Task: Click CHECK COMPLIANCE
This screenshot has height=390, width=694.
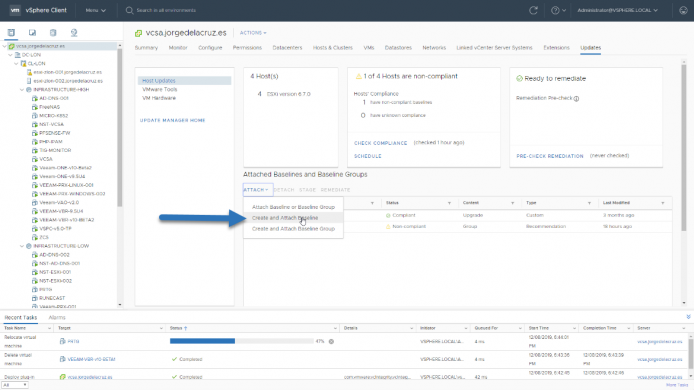Action: pos(381,143)
